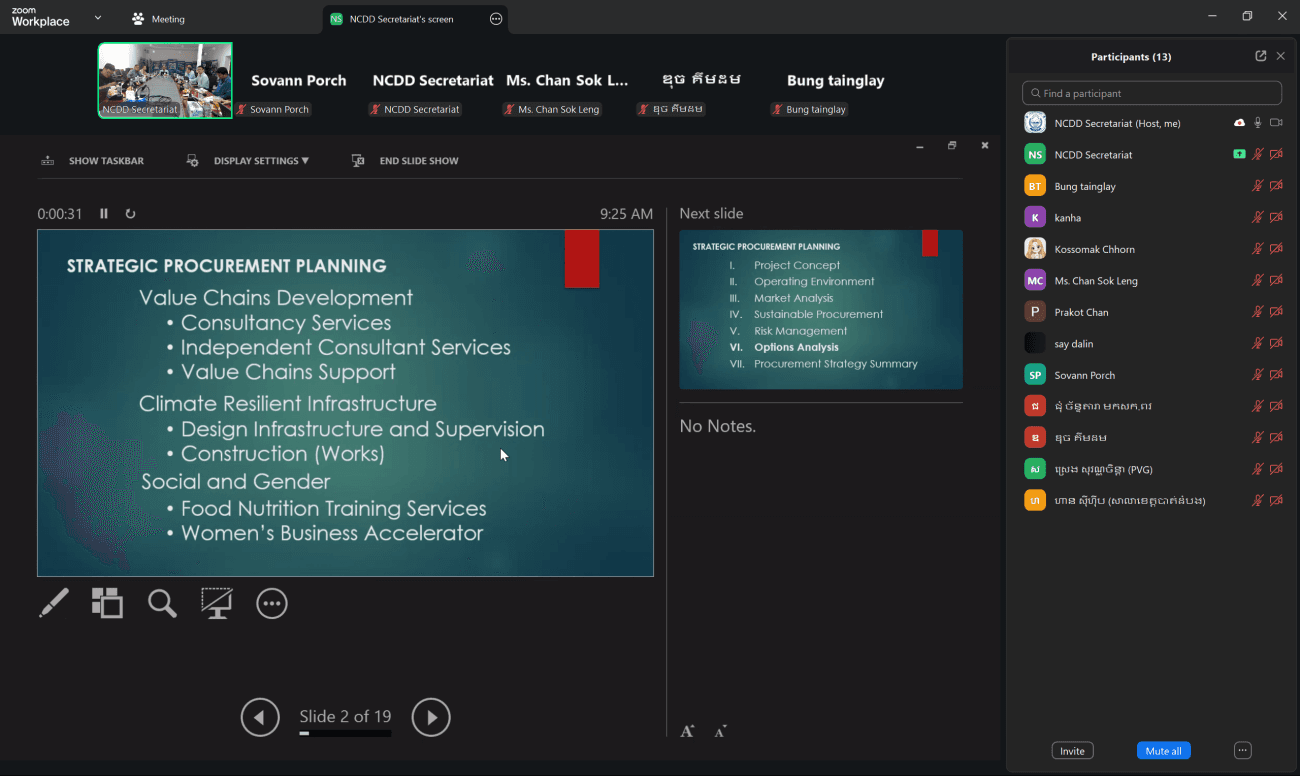Pause the slide show timer
Image resolution: width=1300 pixels, height=776 pixels.
coord(104,214)
